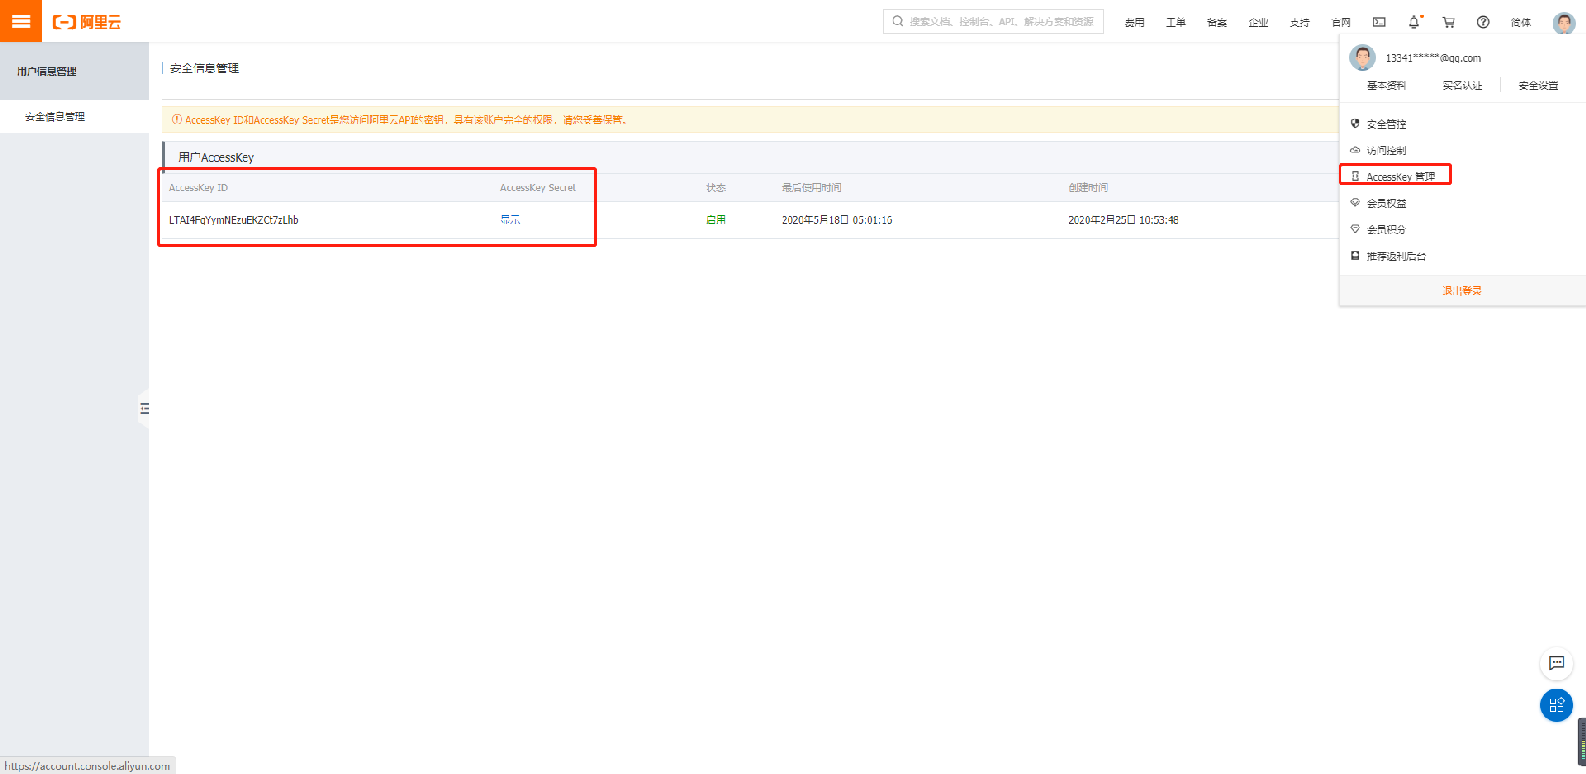Click the icon beside 推荐返利后台

coord(1355,256)
